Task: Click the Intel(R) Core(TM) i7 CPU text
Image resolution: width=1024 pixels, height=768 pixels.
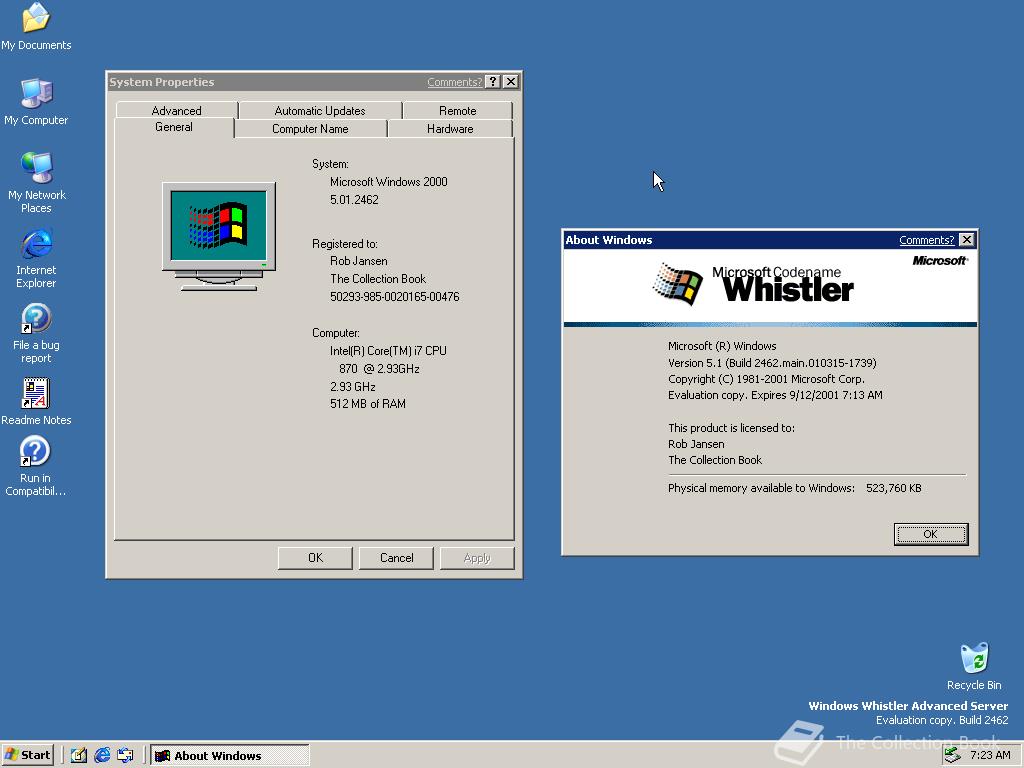Action: 388,351
